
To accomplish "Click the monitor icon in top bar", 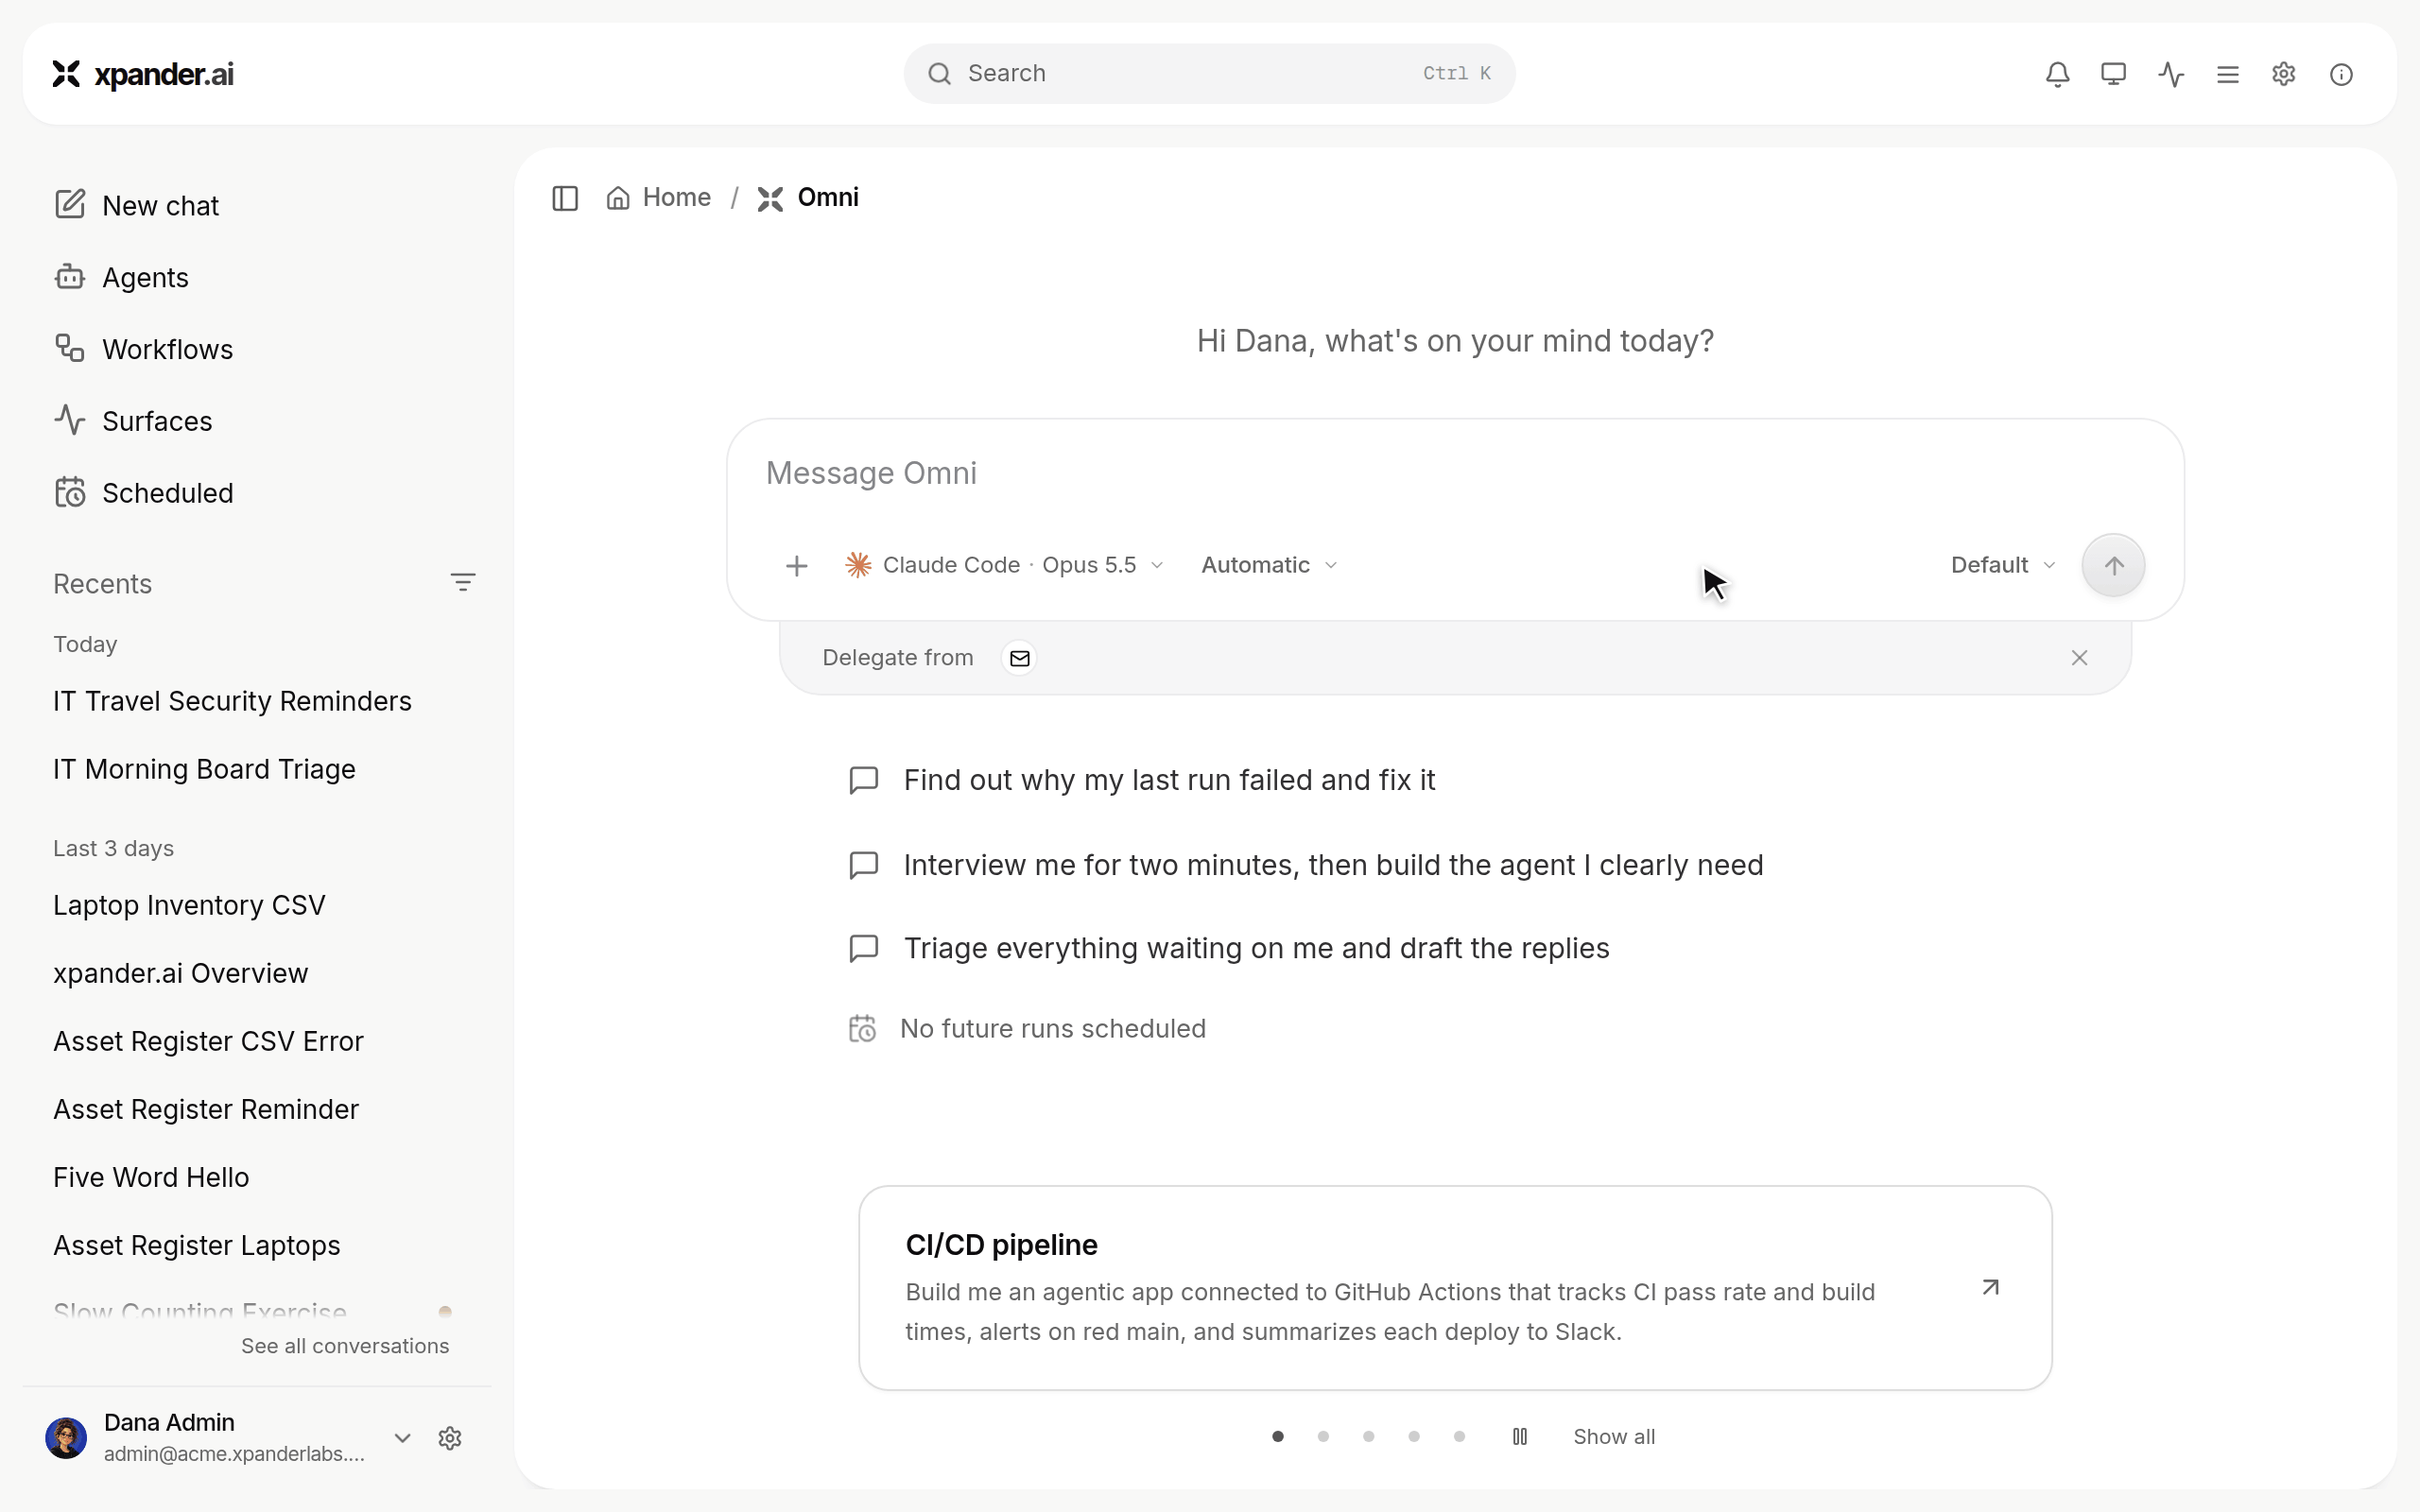I will coord(2113,74).
